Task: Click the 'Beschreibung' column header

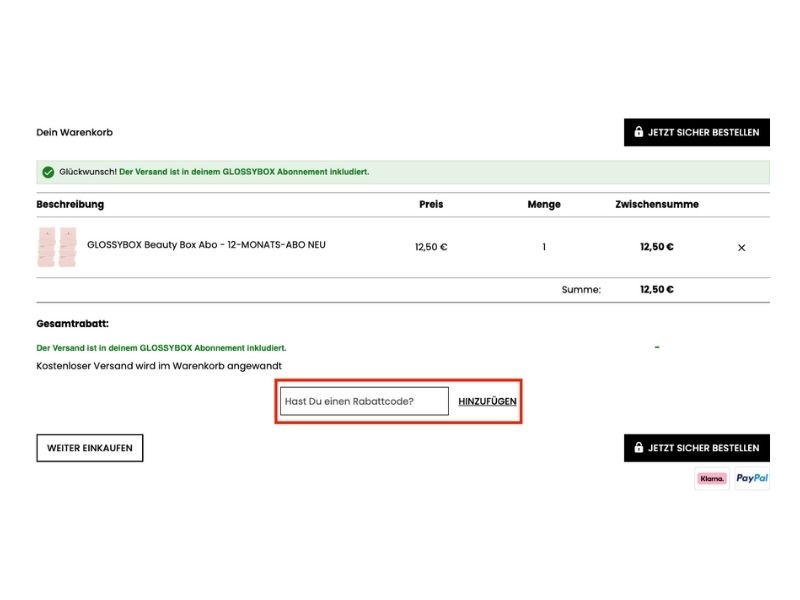Action: [x=70, y=205]
